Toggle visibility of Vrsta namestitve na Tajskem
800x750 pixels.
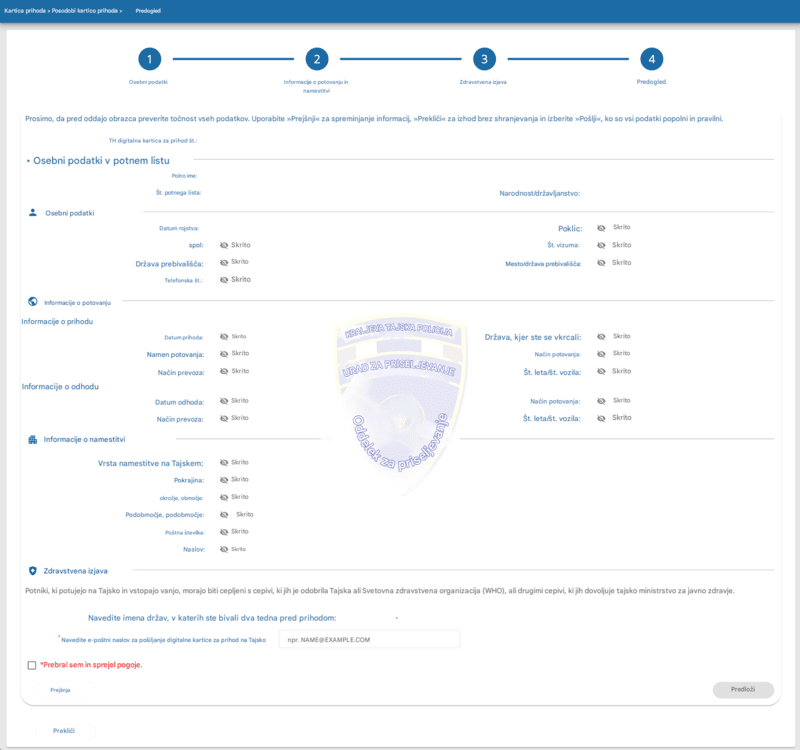coord(223,463)
